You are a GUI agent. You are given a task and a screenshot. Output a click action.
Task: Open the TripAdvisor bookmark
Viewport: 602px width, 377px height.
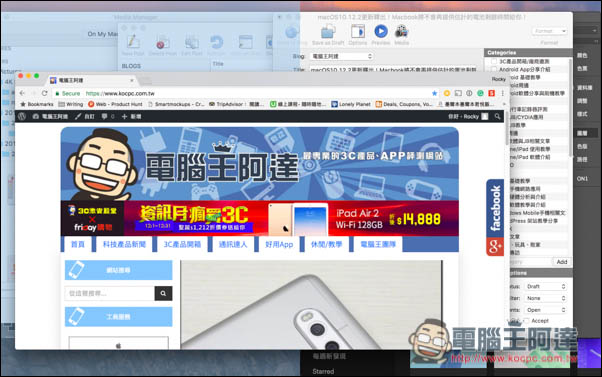(236, 104)
